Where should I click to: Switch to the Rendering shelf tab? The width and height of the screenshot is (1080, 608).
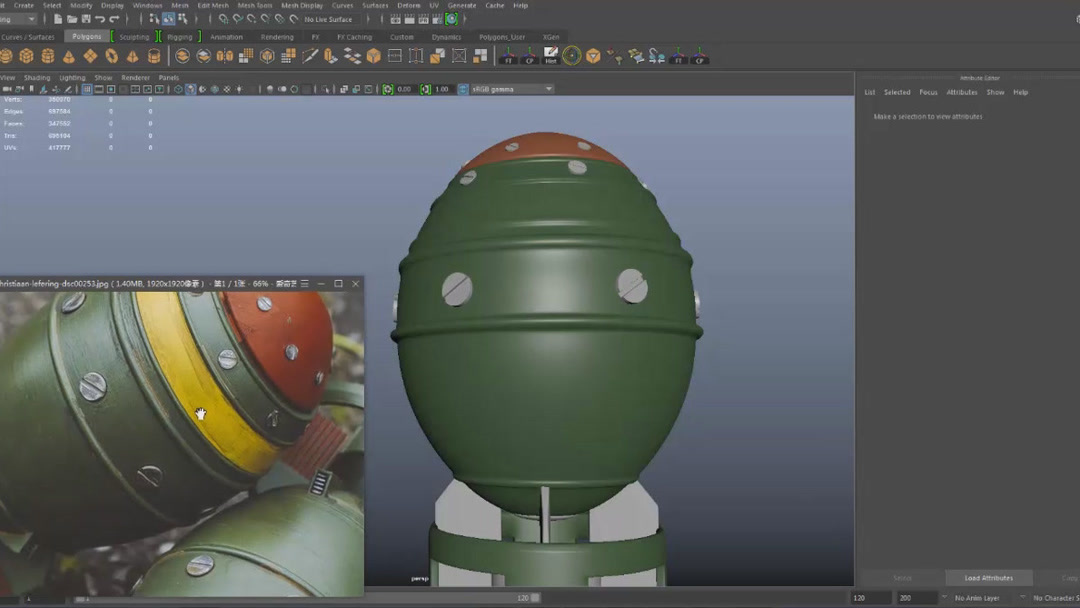[277, 37]
